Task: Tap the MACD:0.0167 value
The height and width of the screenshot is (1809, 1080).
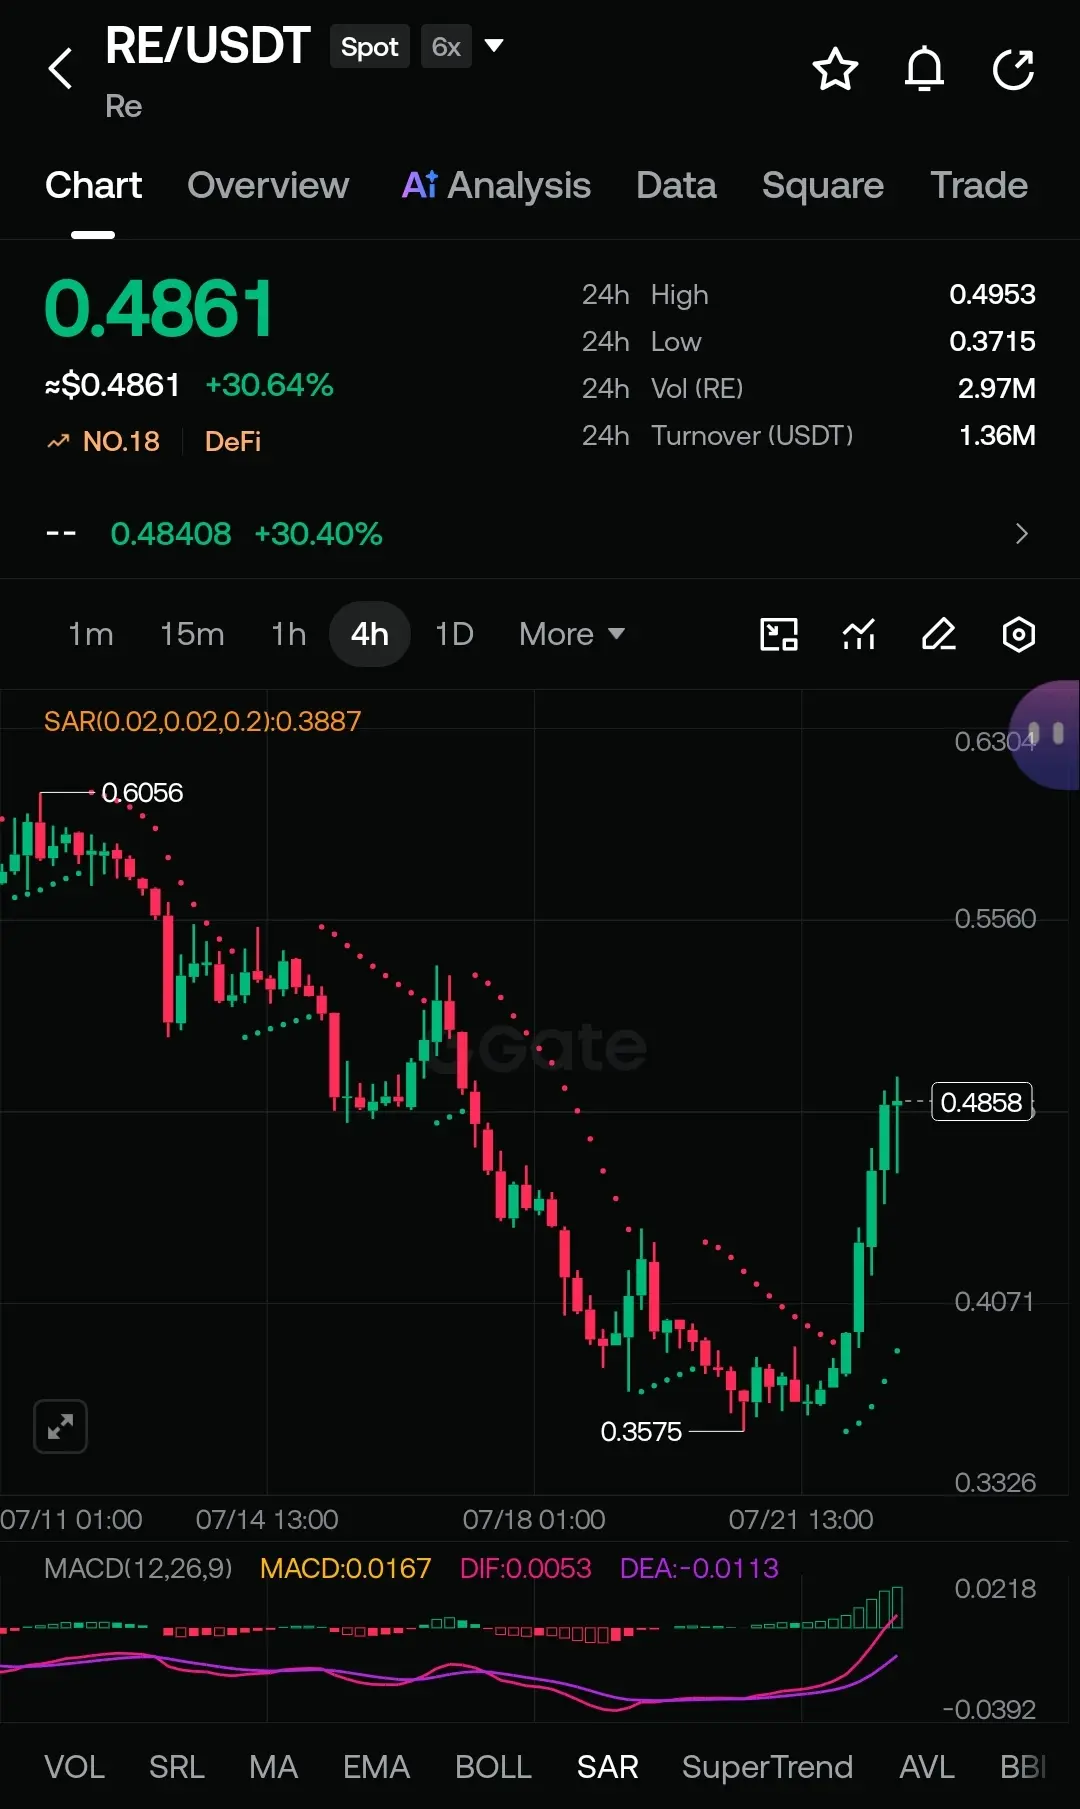Action: tap(345, 1568)
